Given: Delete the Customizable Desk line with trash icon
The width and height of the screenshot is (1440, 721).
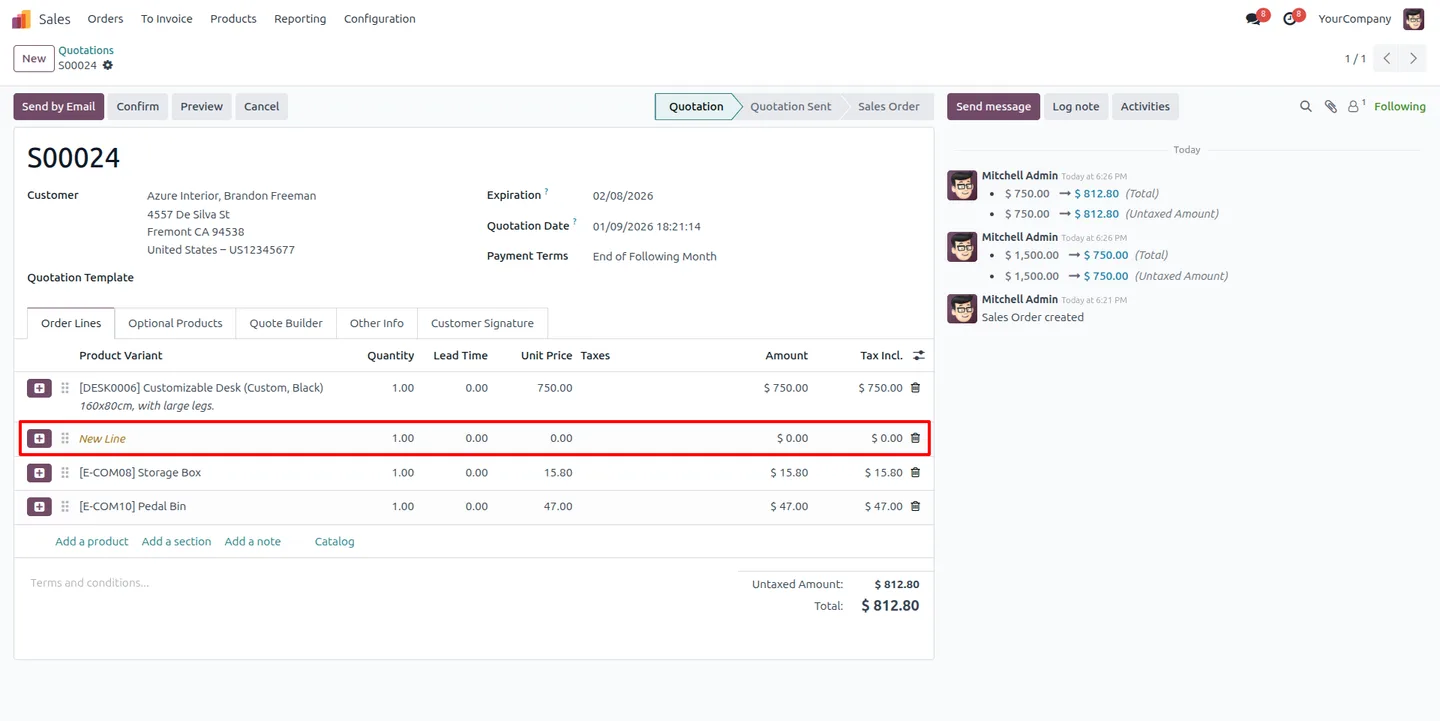Looking at the screenshot, I should (x=915, y=388).
